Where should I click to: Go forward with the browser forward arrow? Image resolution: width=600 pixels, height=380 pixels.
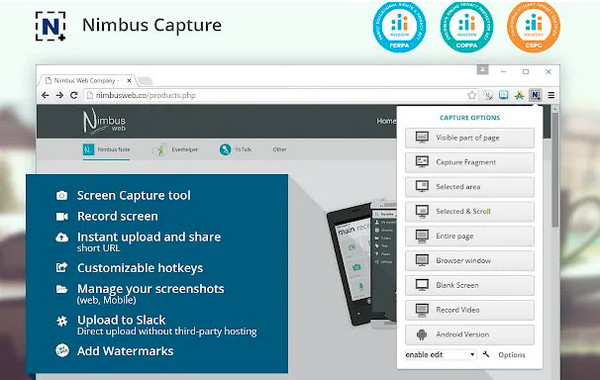click(60, 95)
